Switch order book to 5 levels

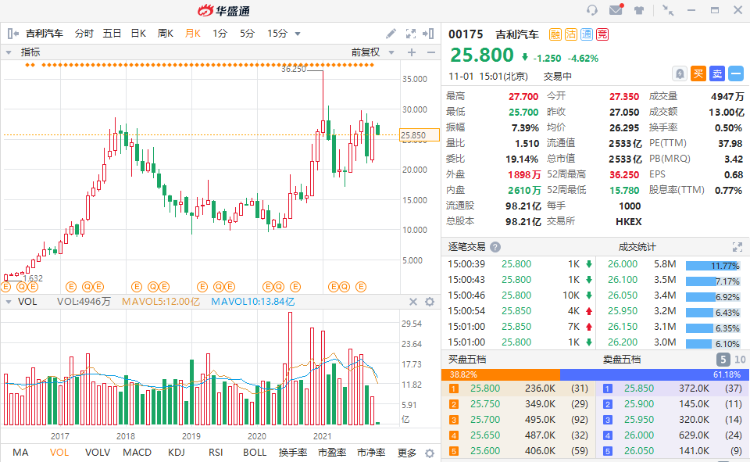[x=723, y=359]
